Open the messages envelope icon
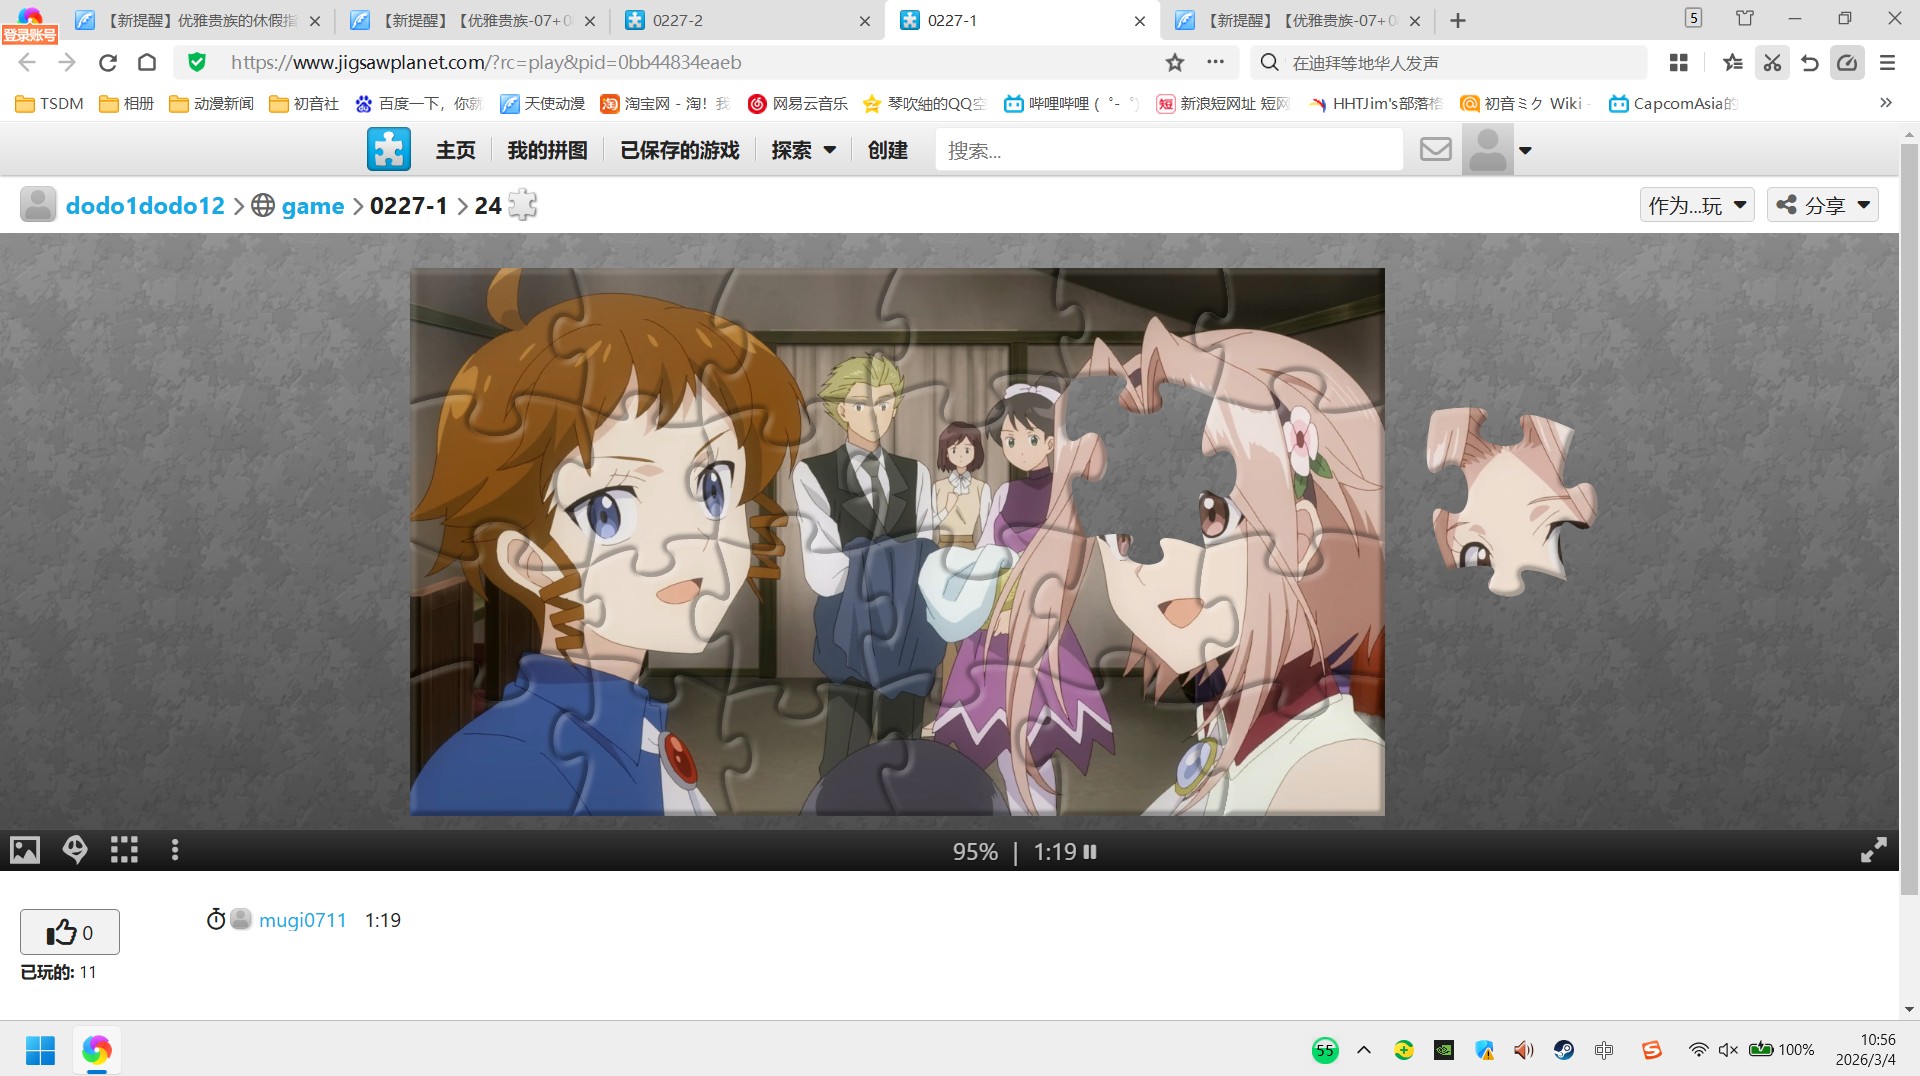The width and height of the screenshot is (1920, 1076). 1435,150
